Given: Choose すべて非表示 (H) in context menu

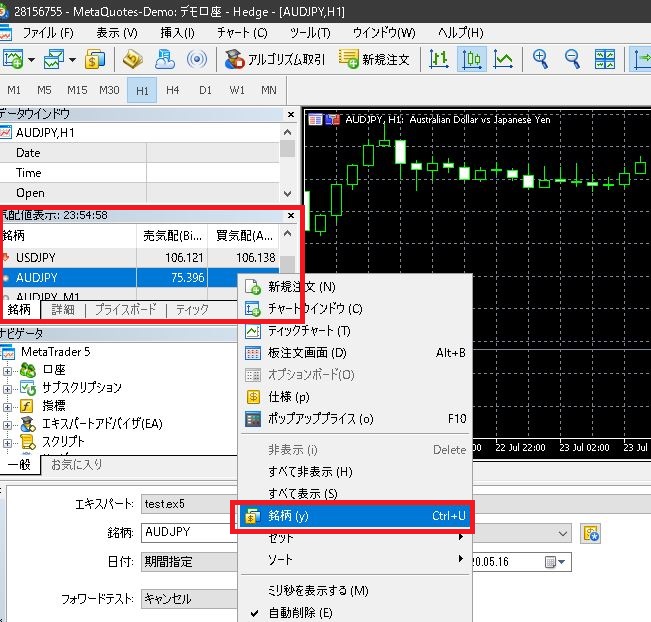Looking at the screenshot, I should [x=356, y=472].
